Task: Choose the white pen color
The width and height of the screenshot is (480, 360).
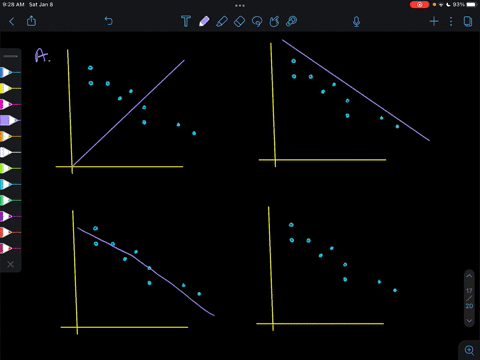Action: [10, 152]
